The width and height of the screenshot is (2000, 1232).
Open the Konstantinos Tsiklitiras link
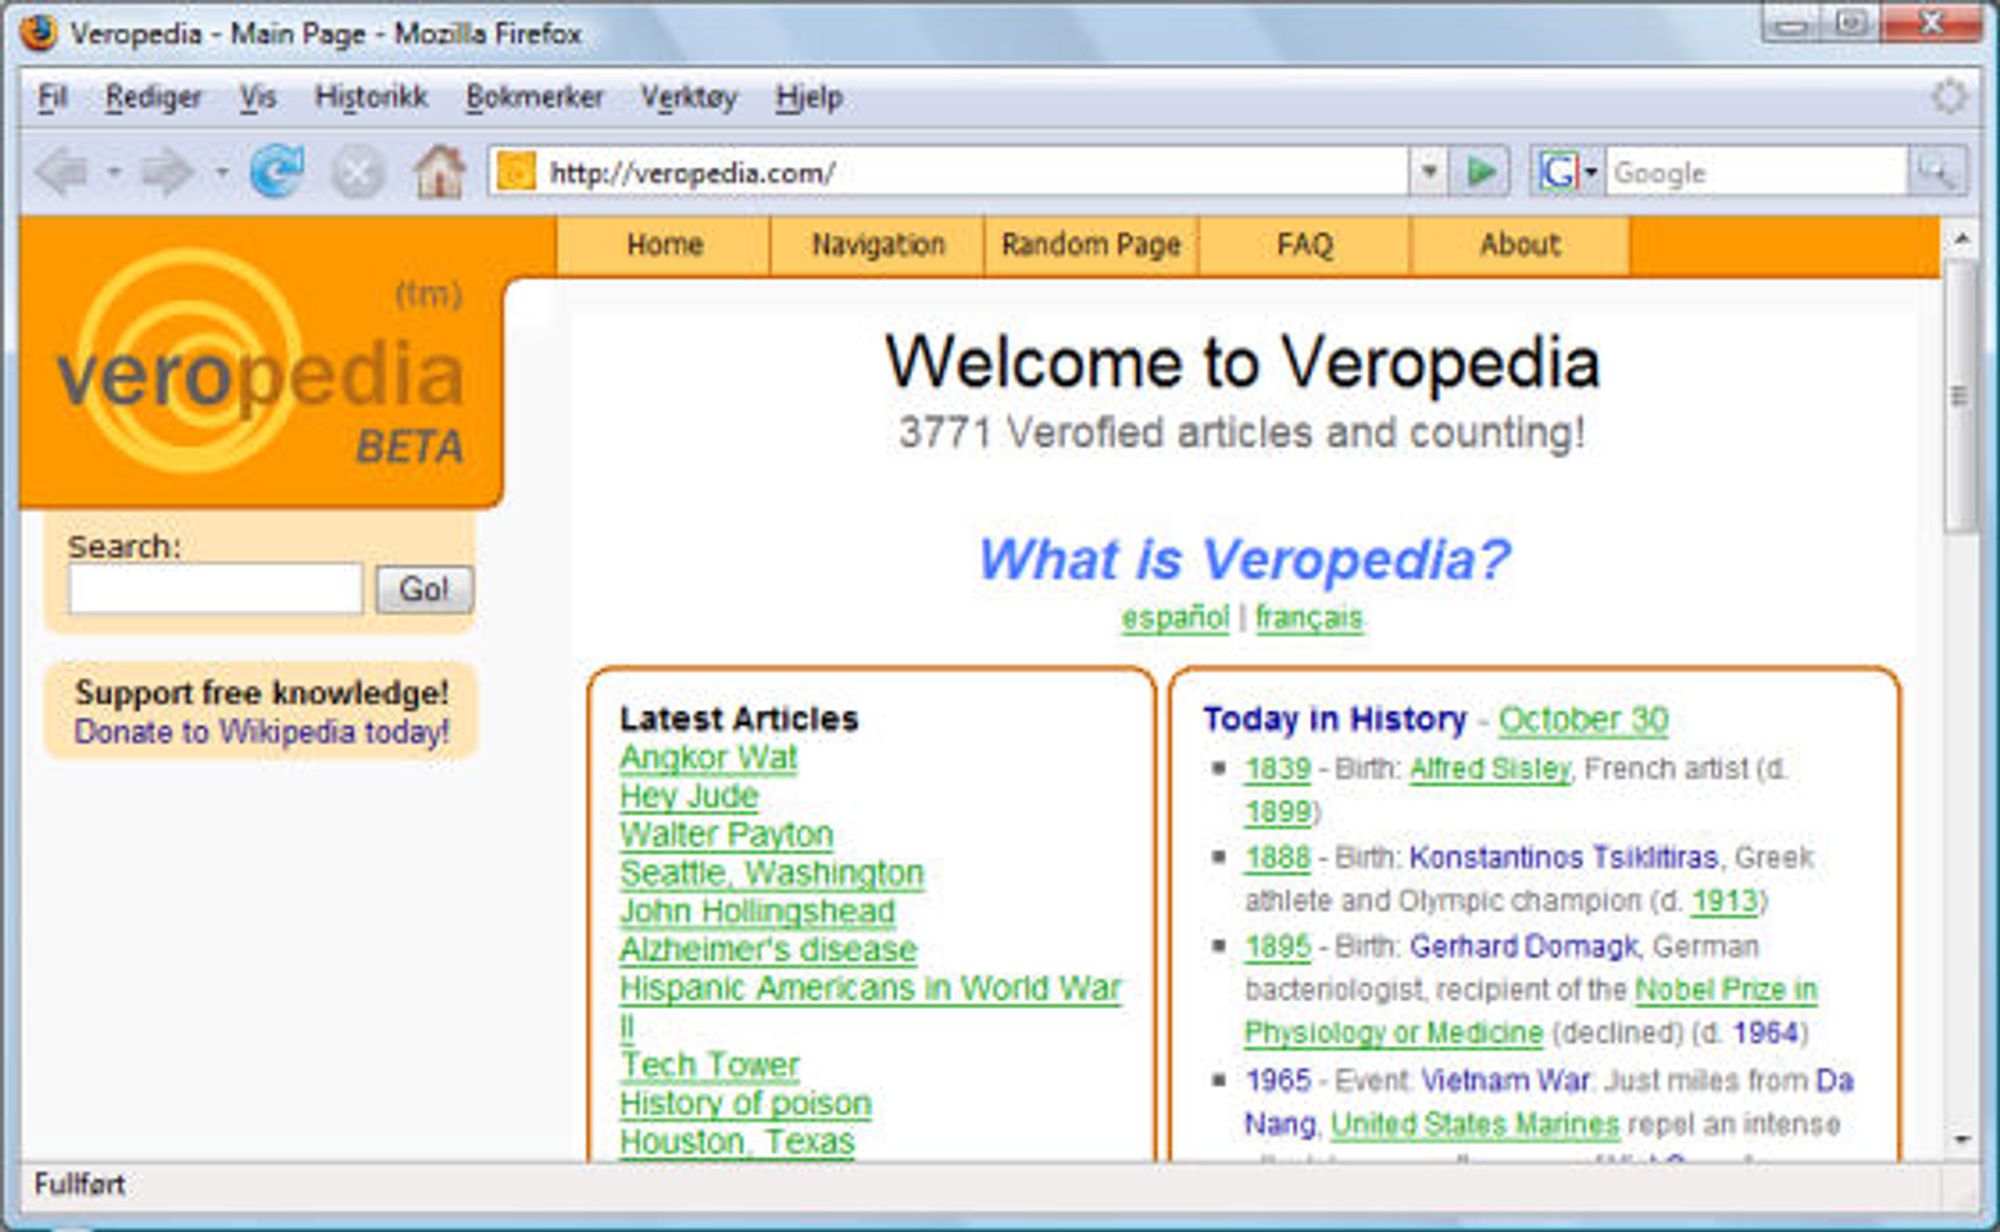pos(1563,858)
